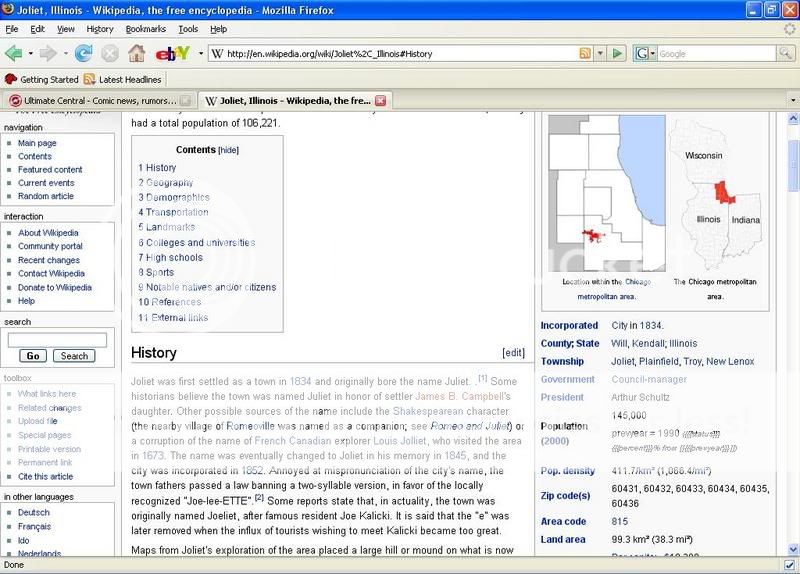The height and width of the screenshot is (574, 800).
Task: Click the Google search box in toolbar
Action: [716, 54]
